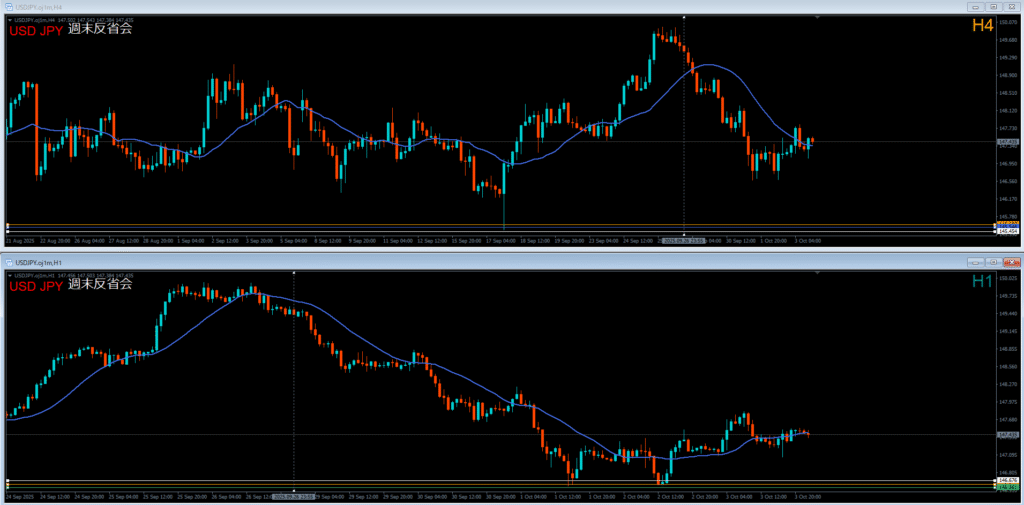Click the red USD JPY label on H4 chart

coord(36,29)
